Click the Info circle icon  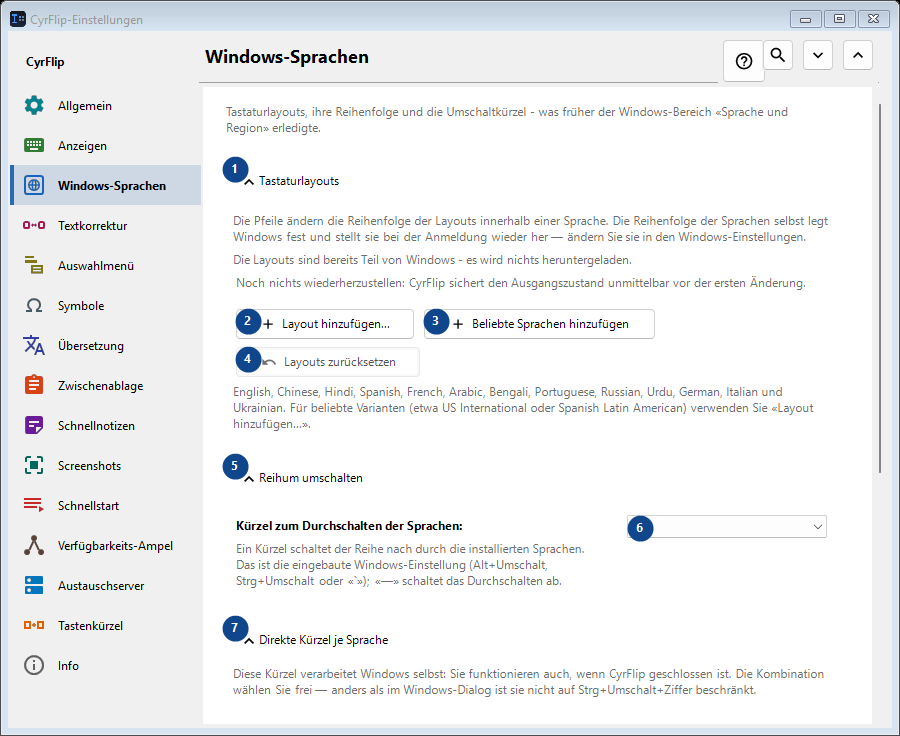34,665
